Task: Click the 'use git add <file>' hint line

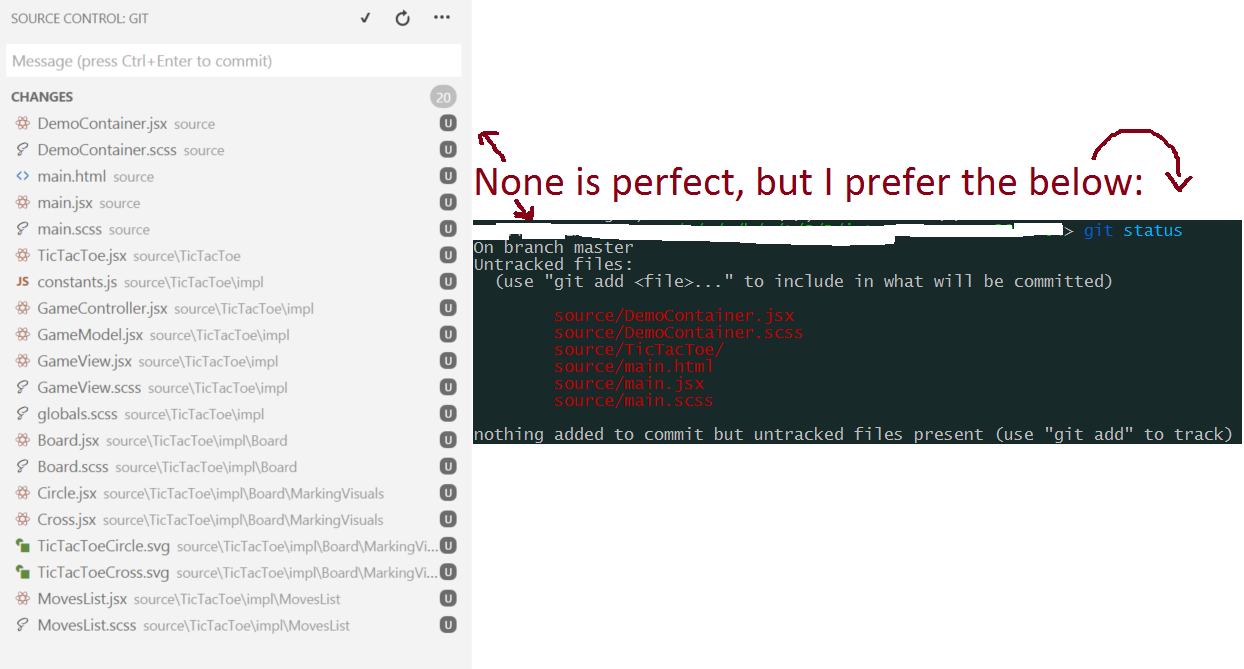Action: coord(803,281)
